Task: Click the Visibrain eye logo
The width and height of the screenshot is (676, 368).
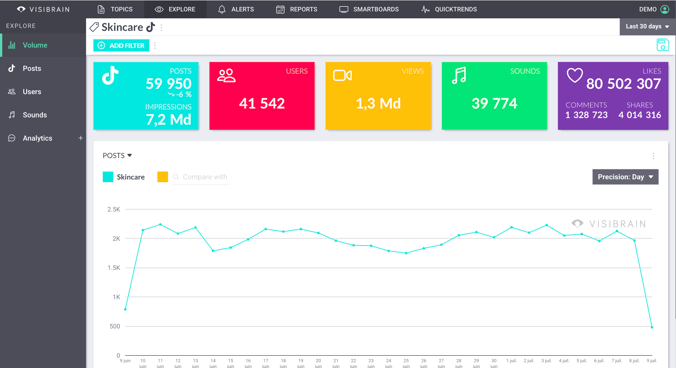Action: [21, 9]
